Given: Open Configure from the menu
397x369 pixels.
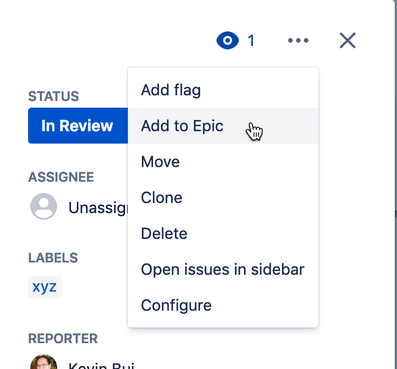Looking at the screenshot, I should point(223,305).
